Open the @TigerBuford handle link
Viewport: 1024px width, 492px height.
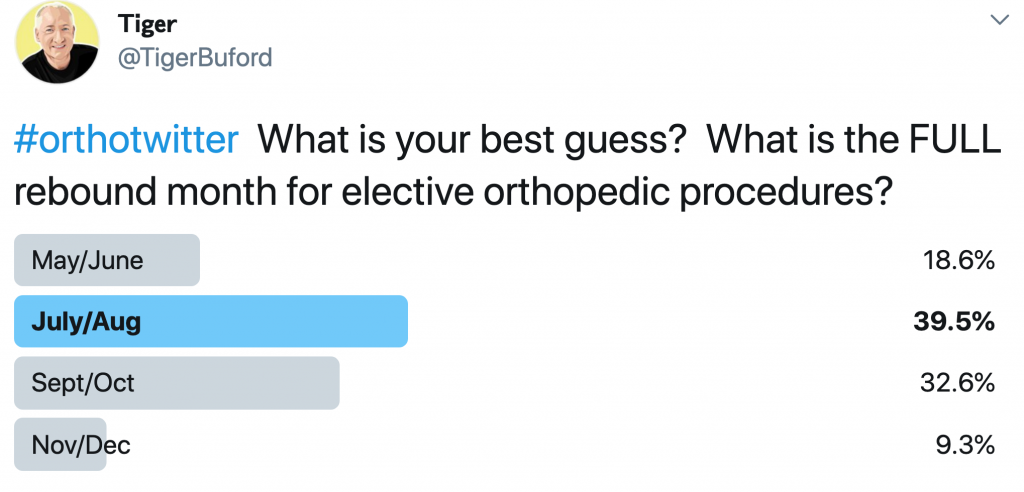click(x=195, y=59)
